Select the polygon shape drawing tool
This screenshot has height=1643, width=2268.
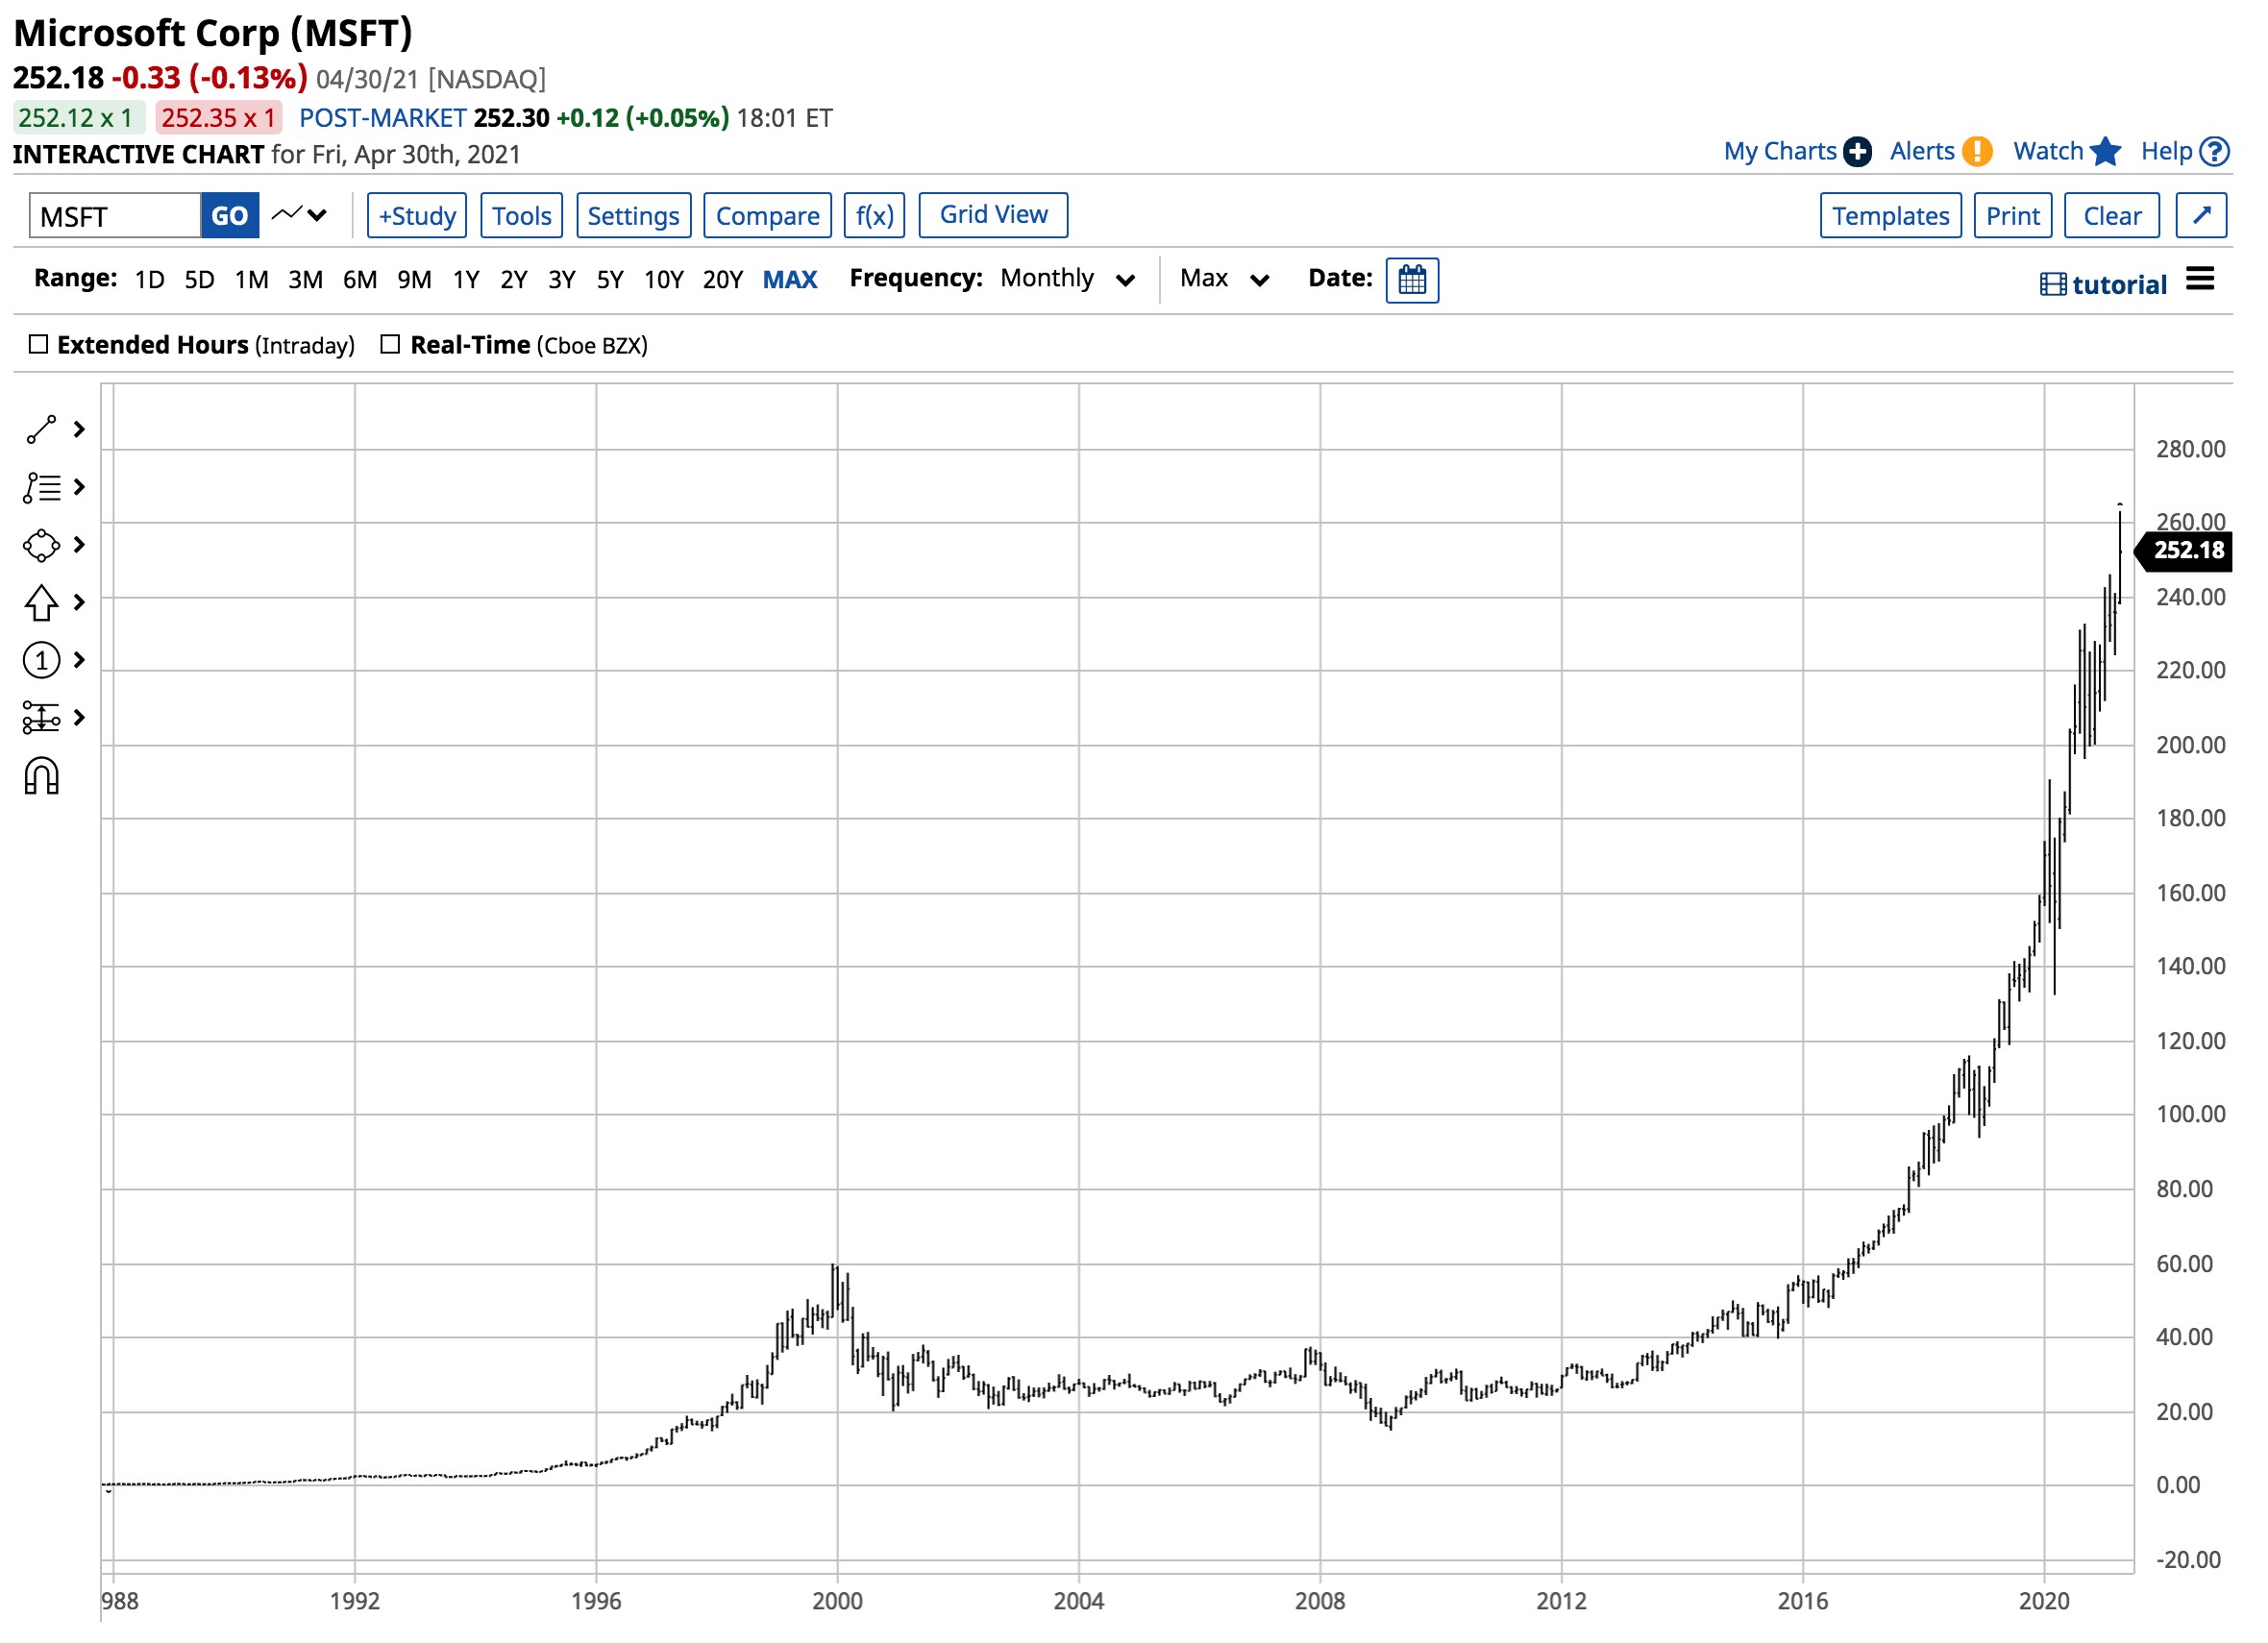[x=41, y=547]
